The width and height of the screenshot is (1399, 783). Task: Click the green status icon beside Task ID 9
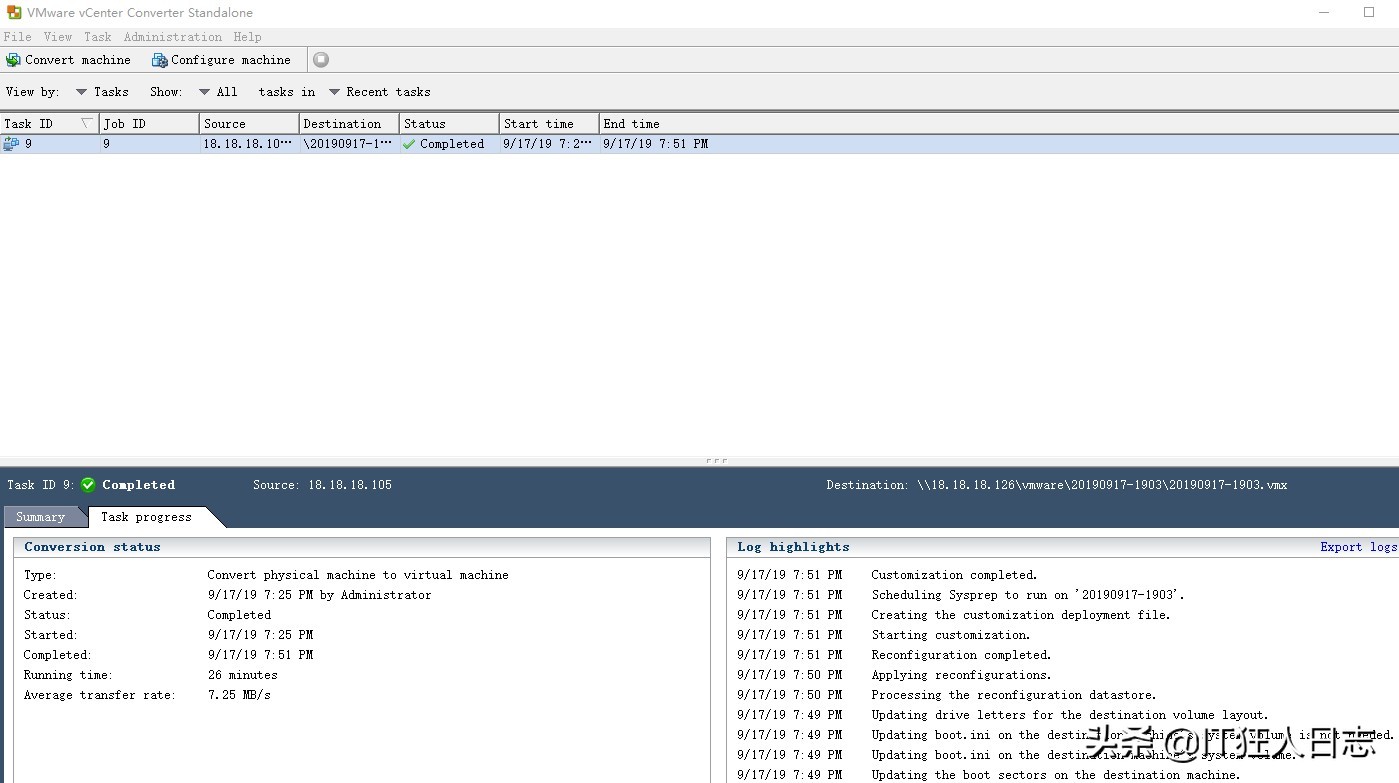pyautogui.click(x=88, y=485)
